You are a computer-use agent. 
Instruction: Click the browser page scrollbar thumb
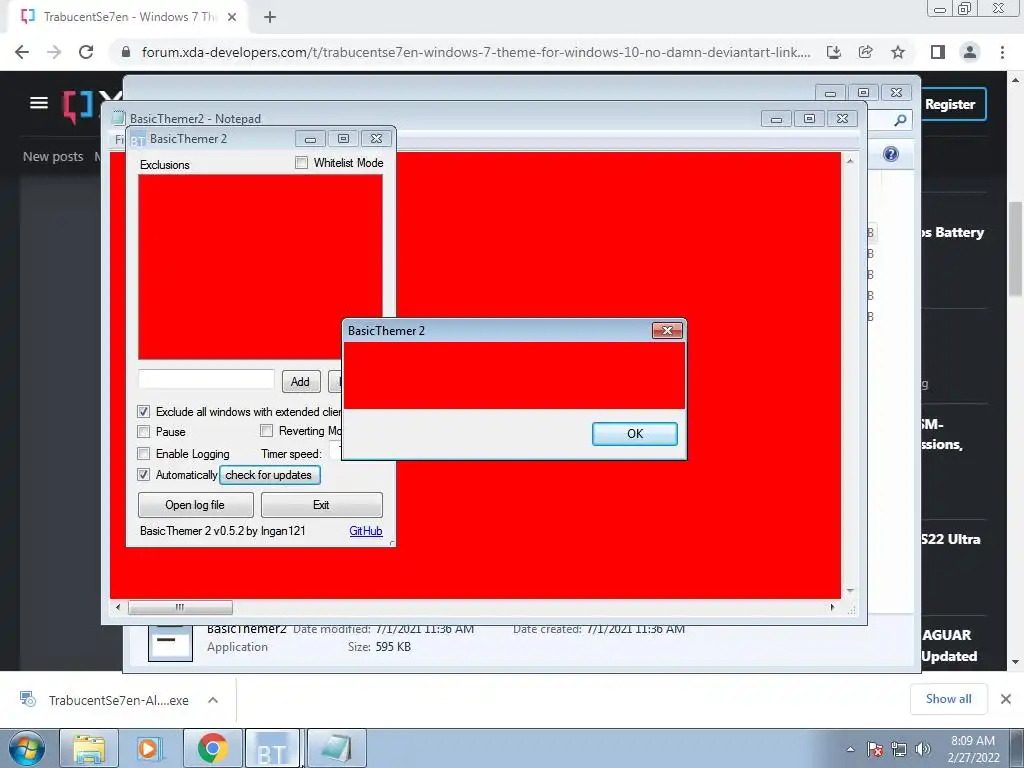point(1015,248)
